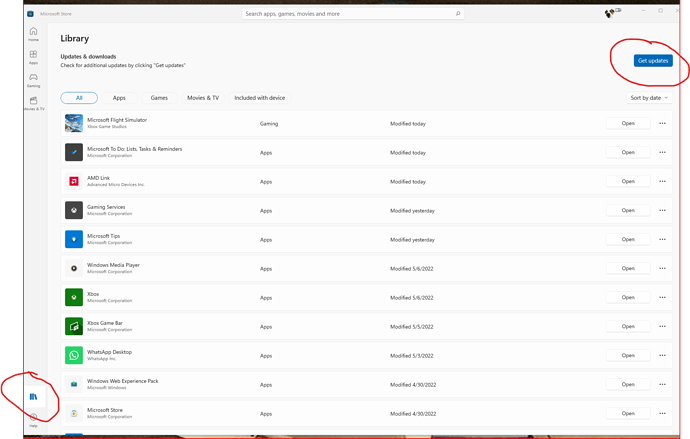Open Microsoft Tips
Image resolution: width=690 pixels, height=439 pixels.
pos(628,240)
